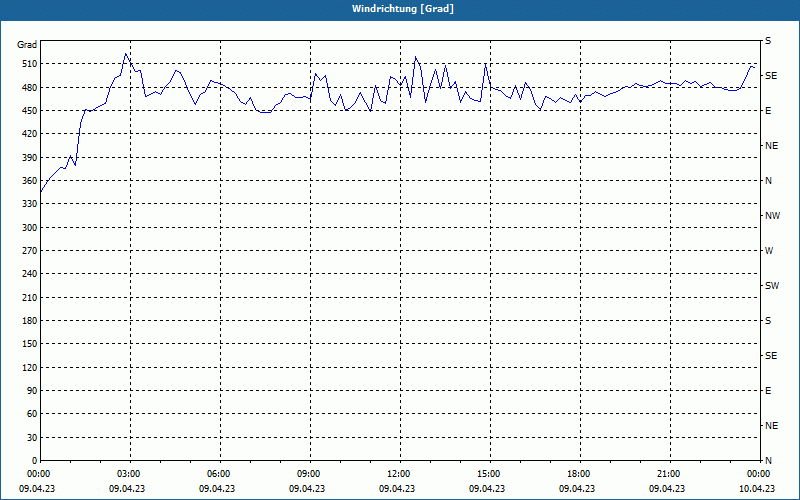Click compass label S level with 180 Grad
Screen dimensions: 800x500
tap(768, 321)
